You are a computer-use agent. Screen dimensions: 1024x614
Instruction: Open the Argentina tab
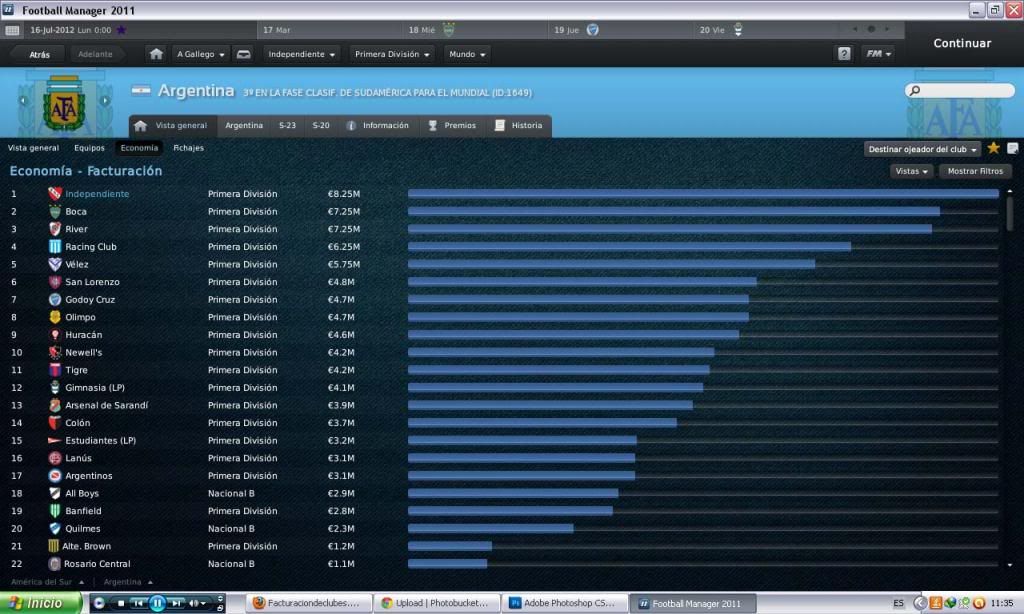click(244, 125)
